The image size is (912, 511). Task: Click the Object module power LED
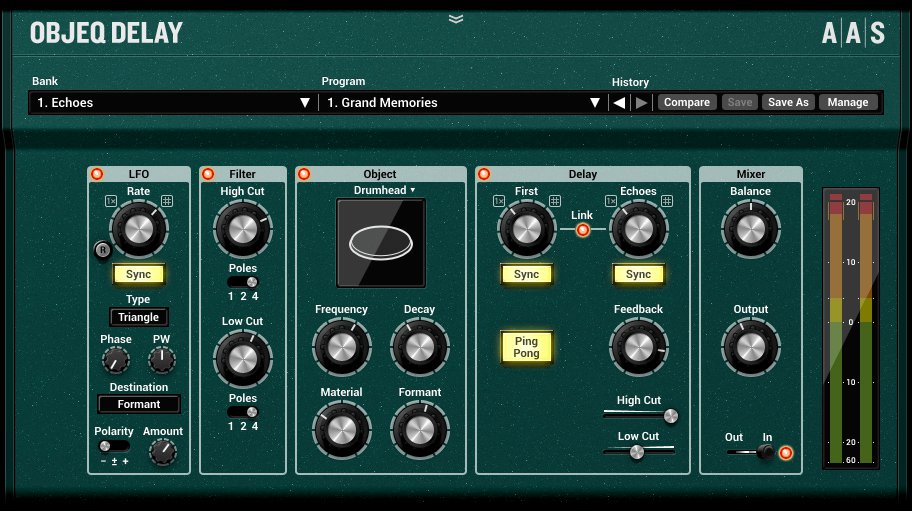[304, 174]
